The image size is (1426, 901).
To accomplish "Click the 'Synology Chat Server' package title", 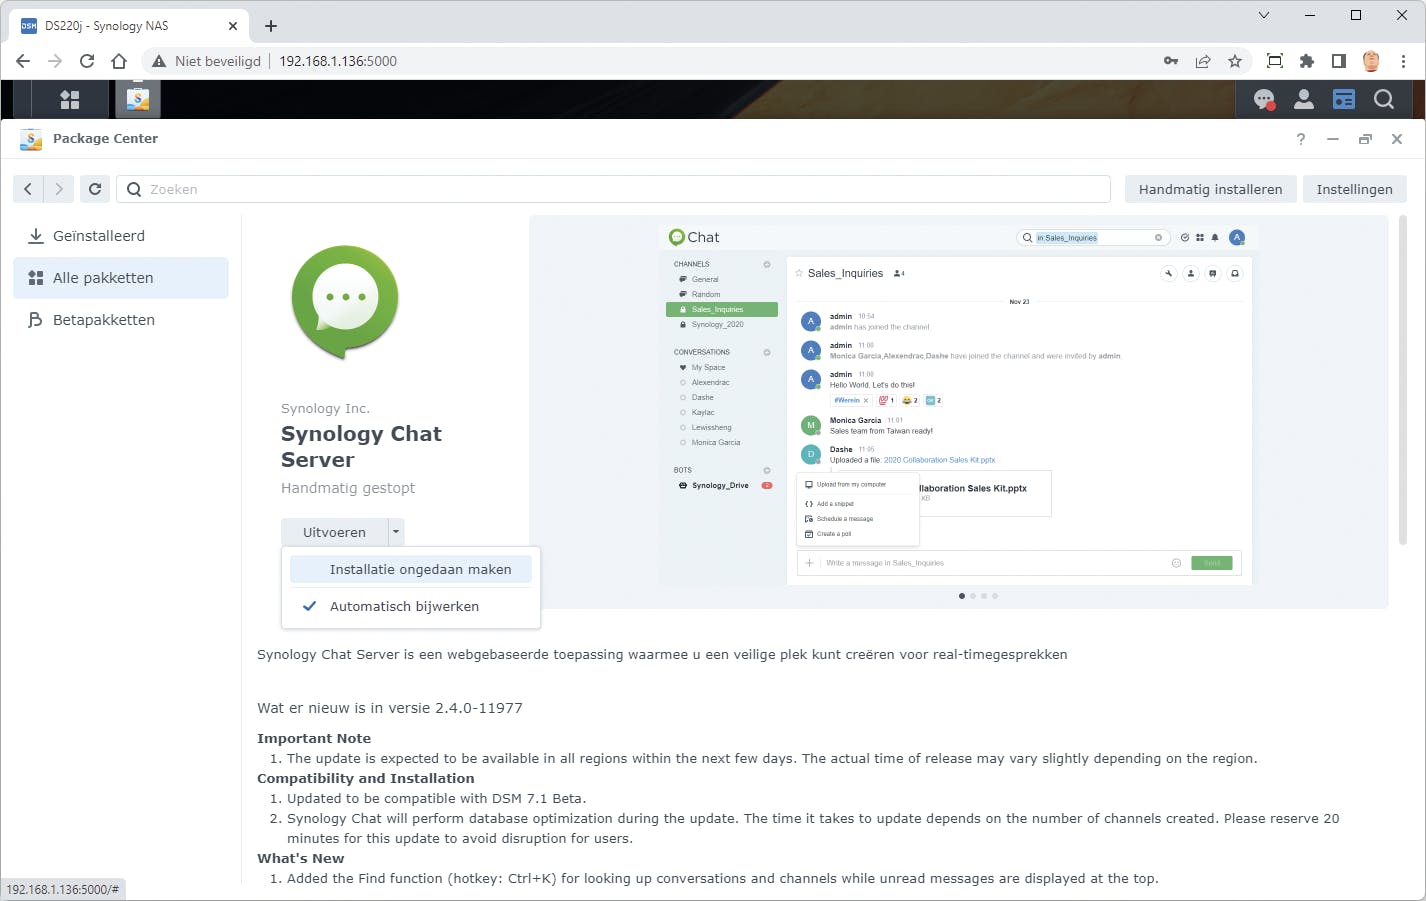I will pos(361,447).
